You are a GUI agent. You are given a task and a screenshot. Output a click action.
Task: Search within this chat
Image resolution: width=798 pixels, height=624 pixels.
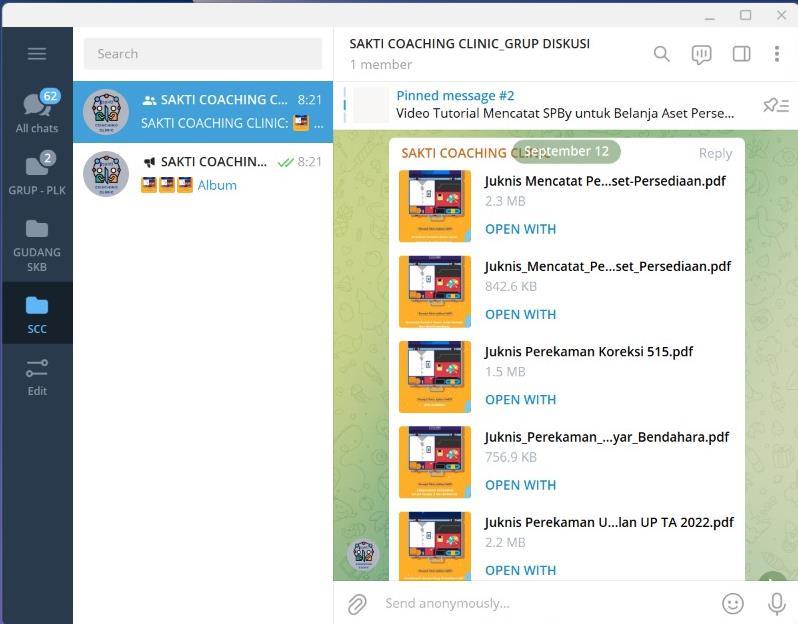[x=661, y=53]
